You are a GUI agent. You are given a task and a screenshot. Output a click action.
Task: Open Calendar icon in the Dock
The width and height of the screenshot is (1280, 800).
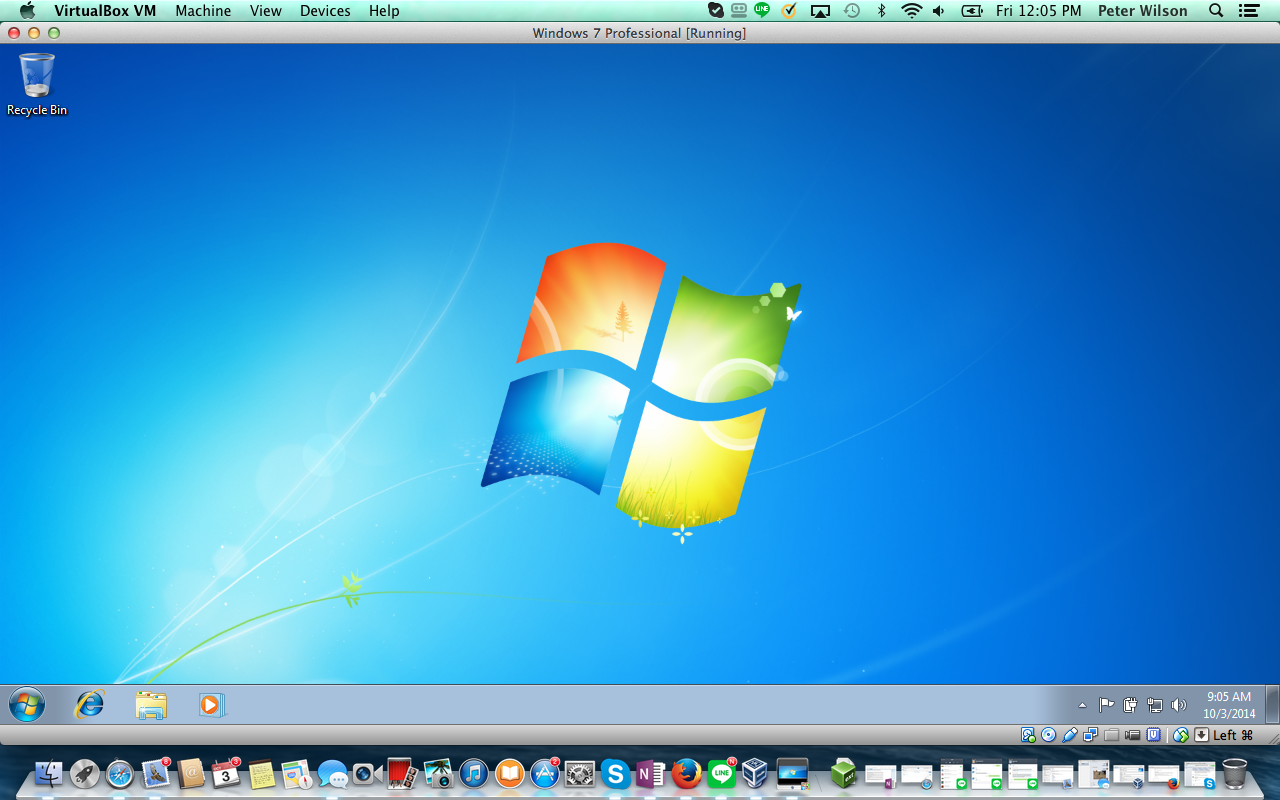(226, 773)
